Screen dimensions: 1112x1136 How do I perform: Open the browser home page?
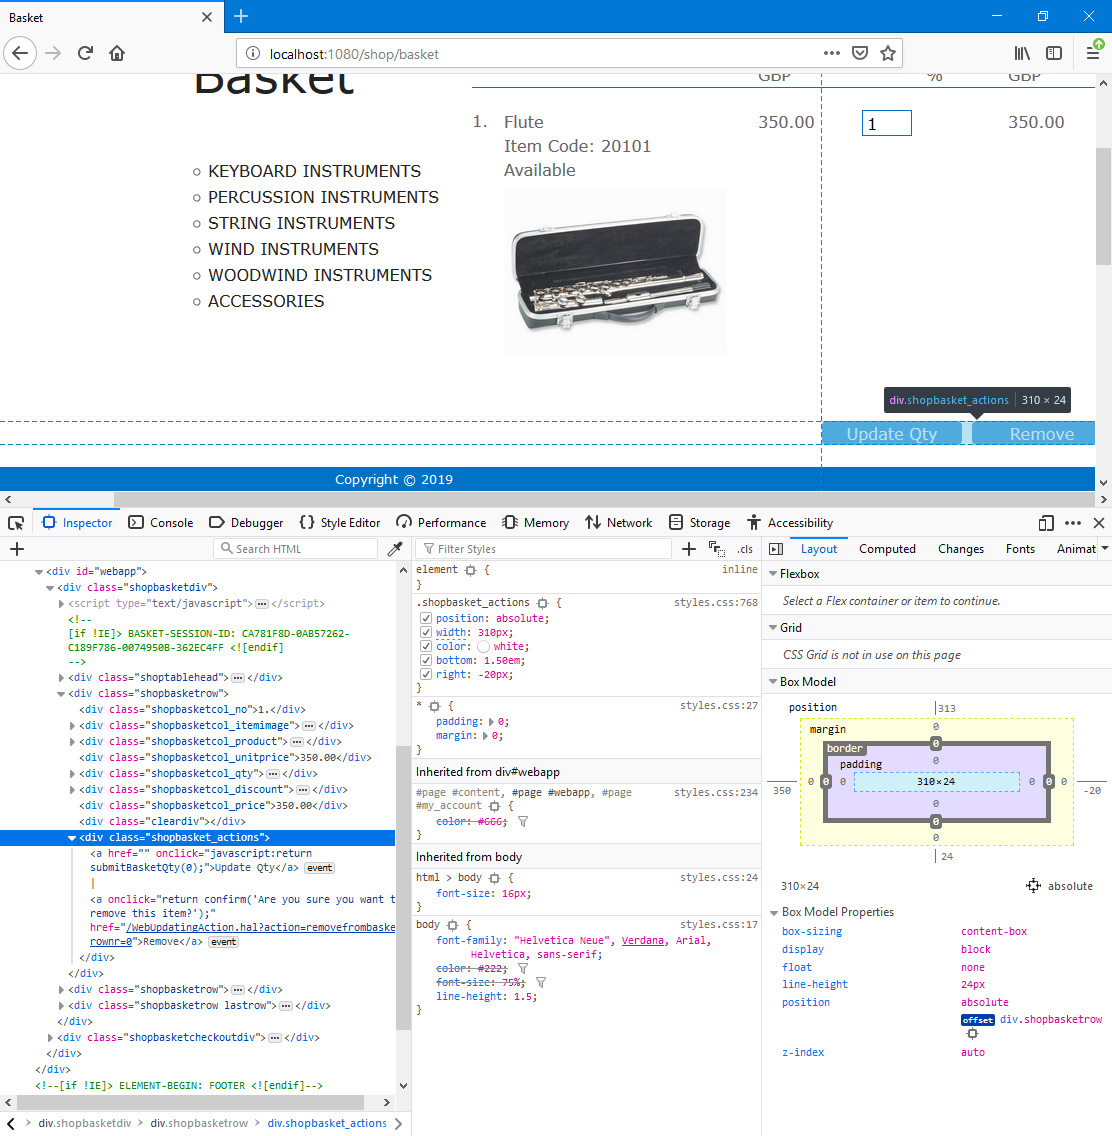pyautogui.click(x=117, y=53)
